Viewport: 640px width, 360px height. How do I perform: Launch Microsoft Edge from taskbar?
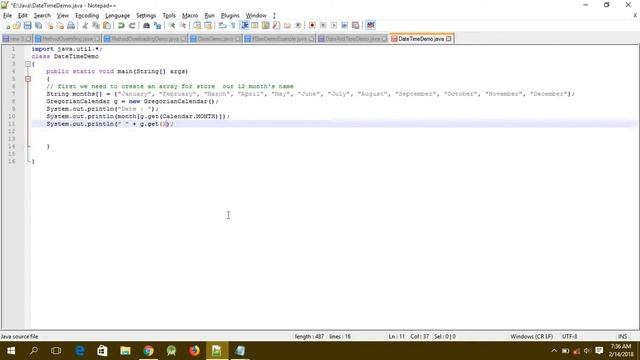click(80, 351)
